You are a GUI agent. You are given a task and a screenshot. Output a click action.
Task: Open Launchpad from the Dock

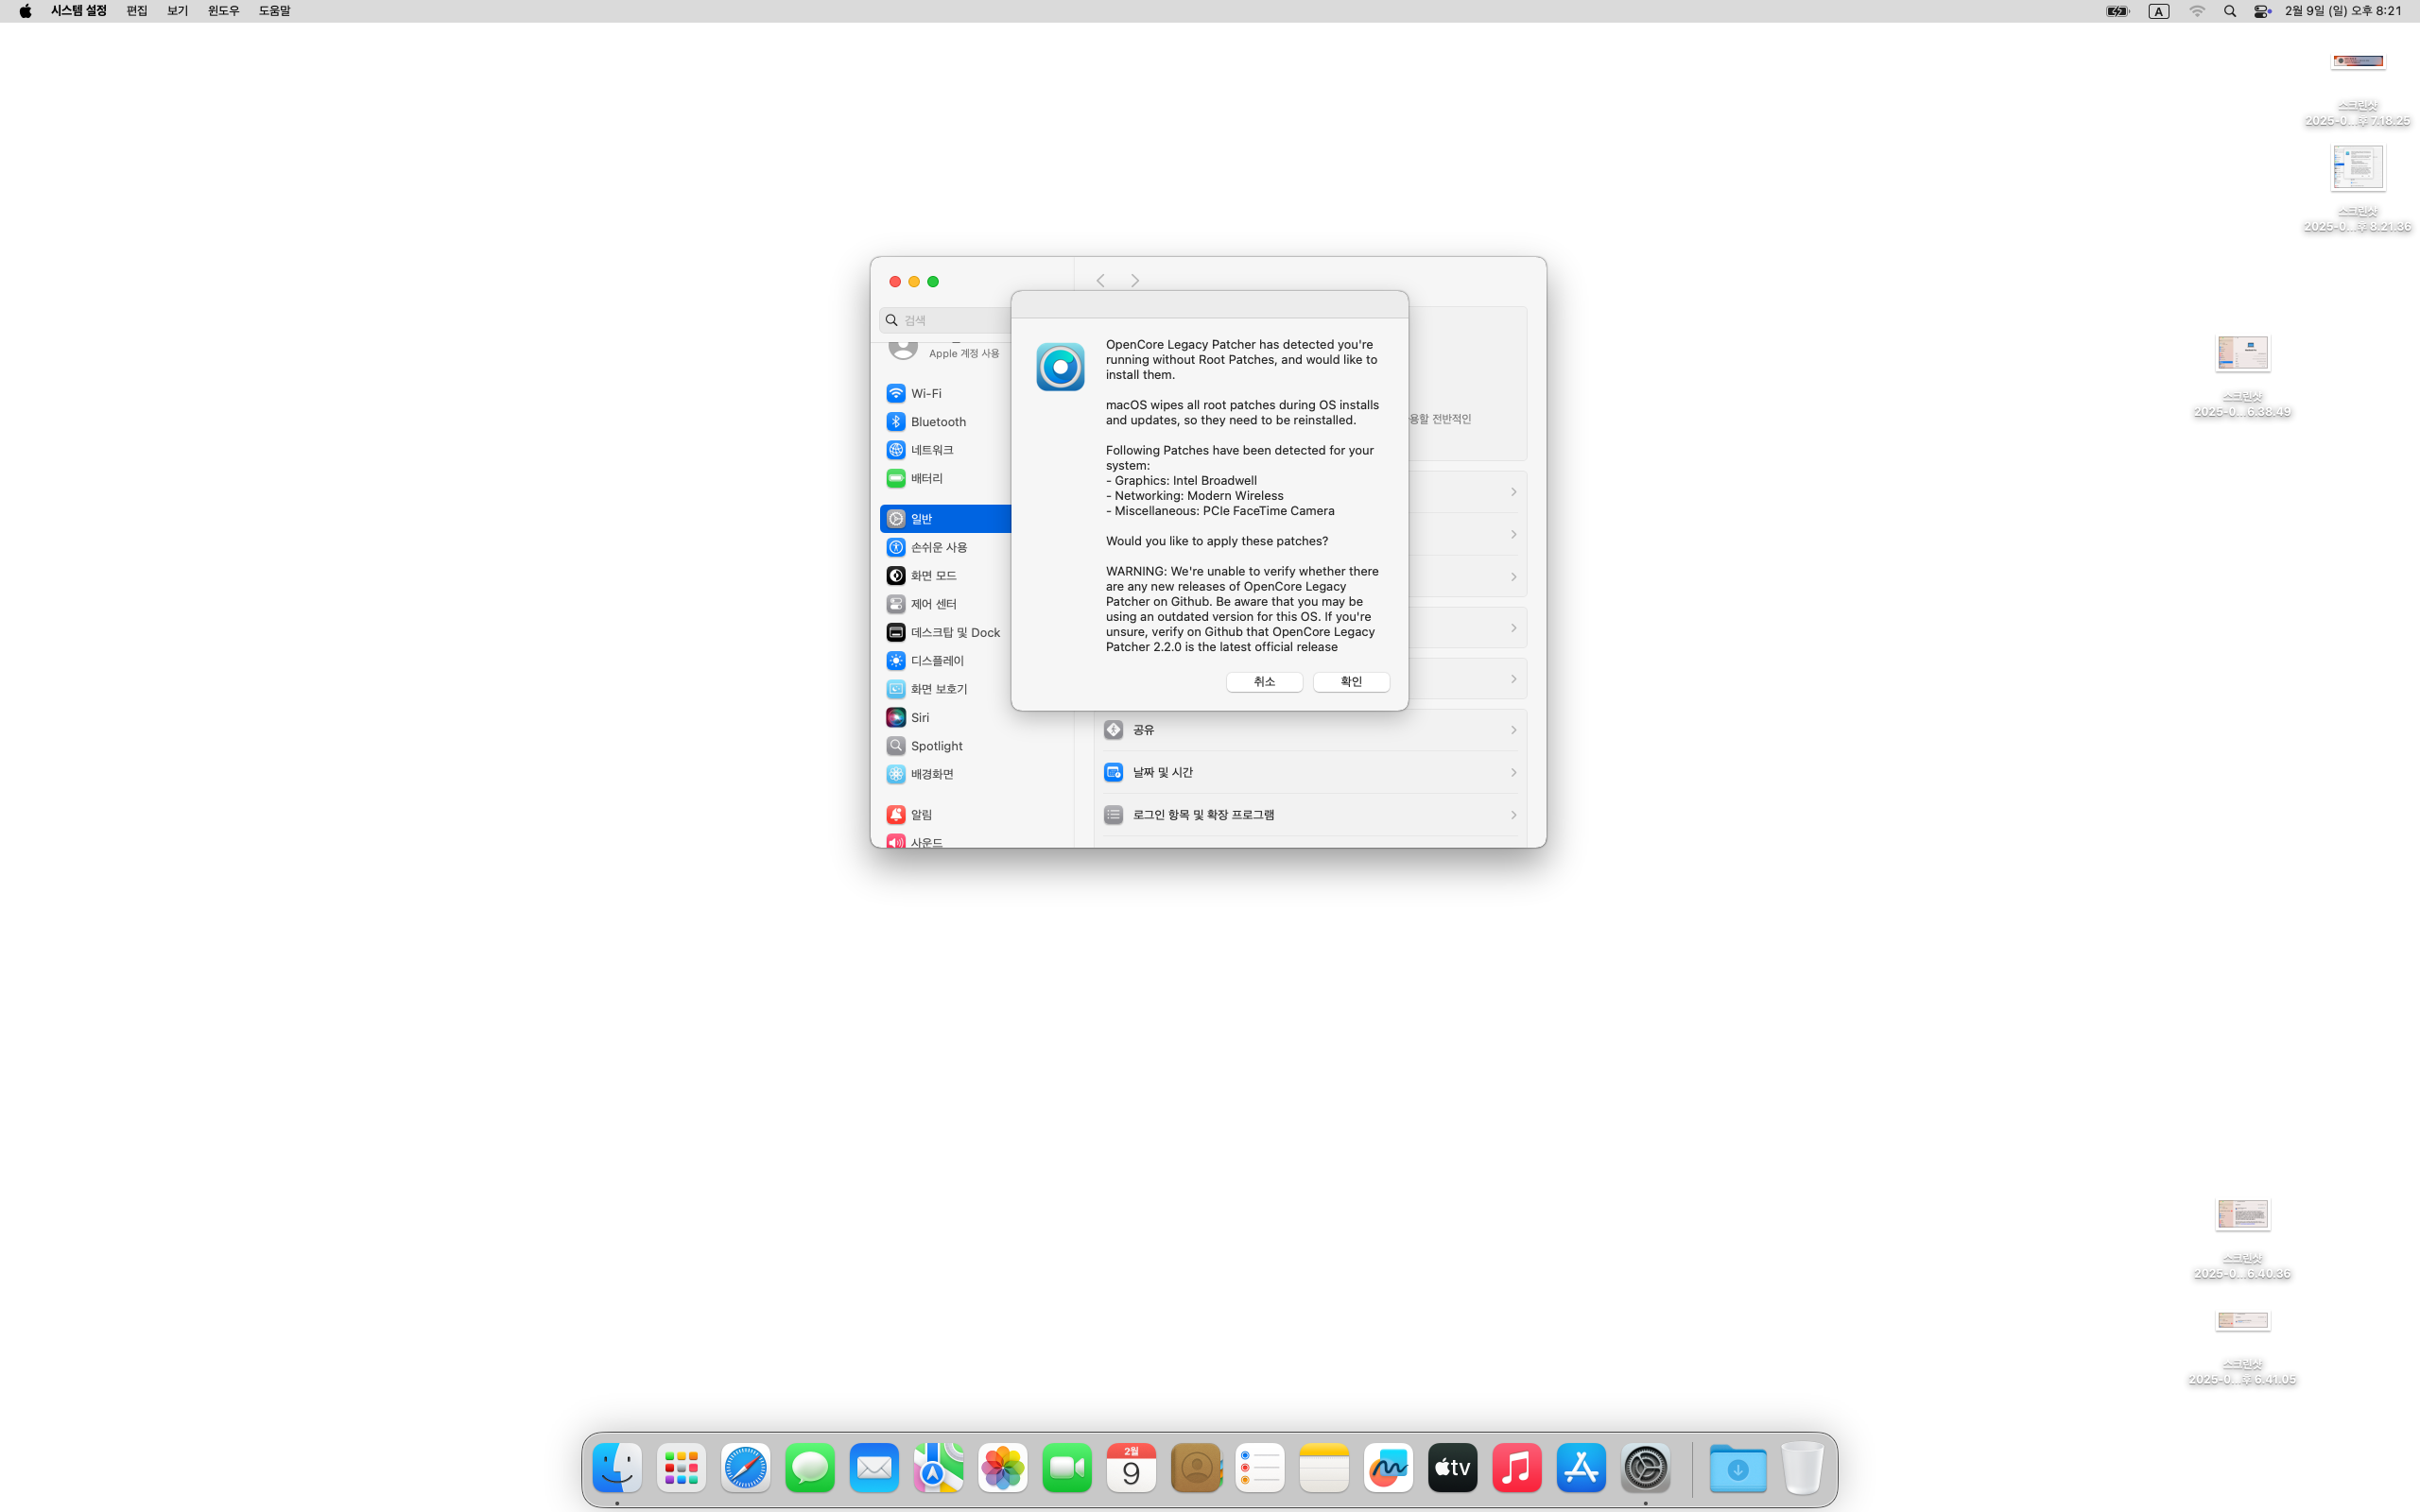[x=681, y=1467]
